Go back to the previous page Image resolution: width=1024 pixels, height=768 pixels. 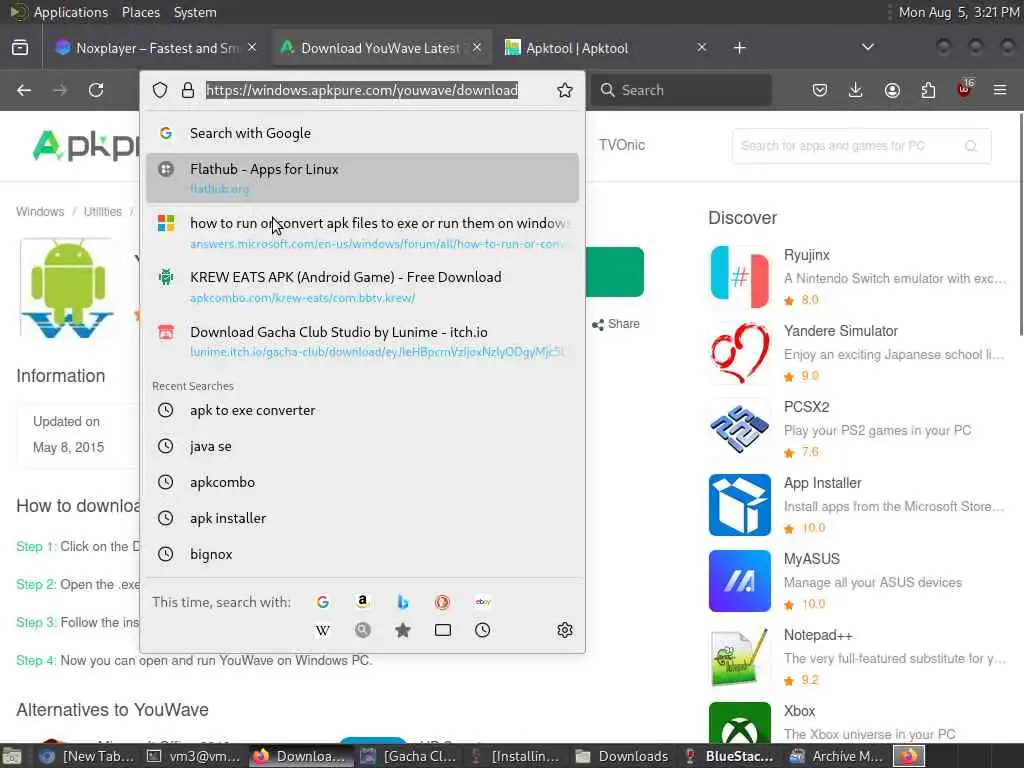(x=24, y=90)
